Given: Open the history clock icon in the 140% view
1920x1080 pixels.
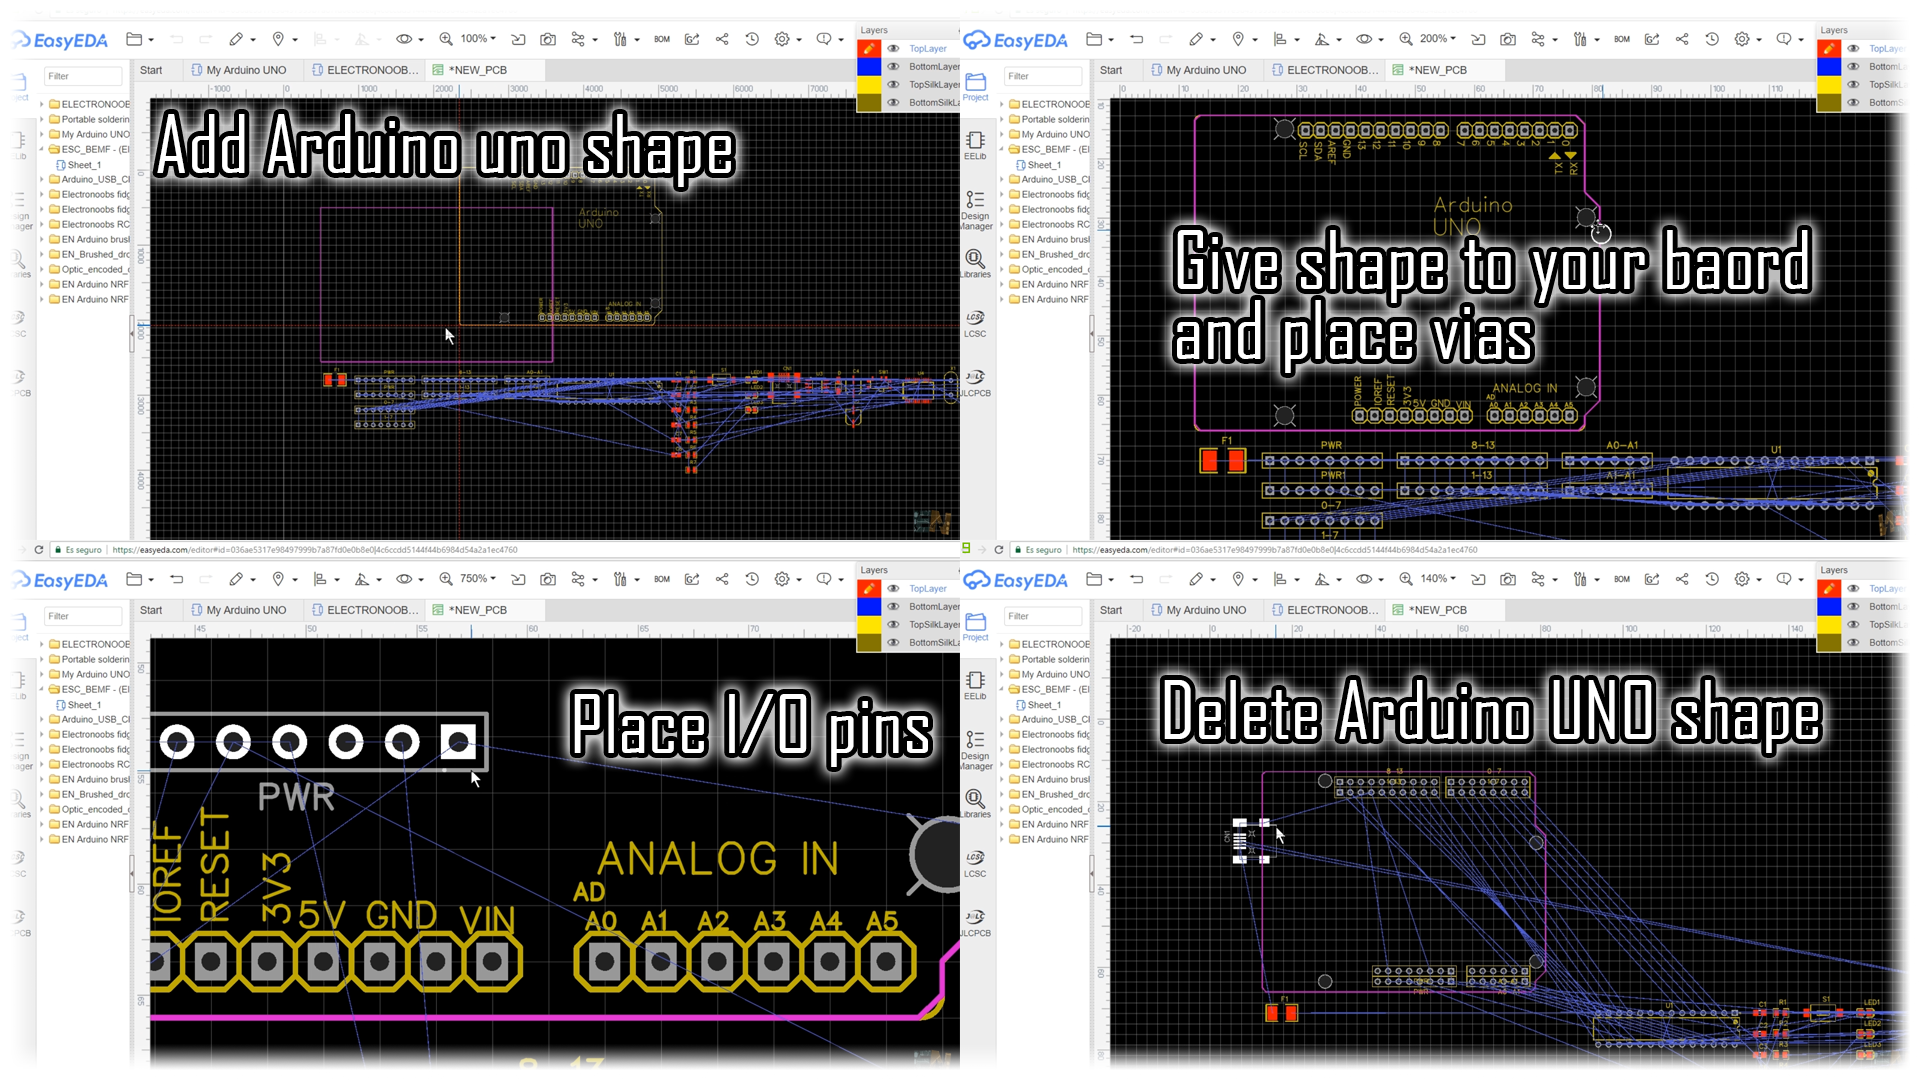Looking at the screenshot, I should 1712,579.
